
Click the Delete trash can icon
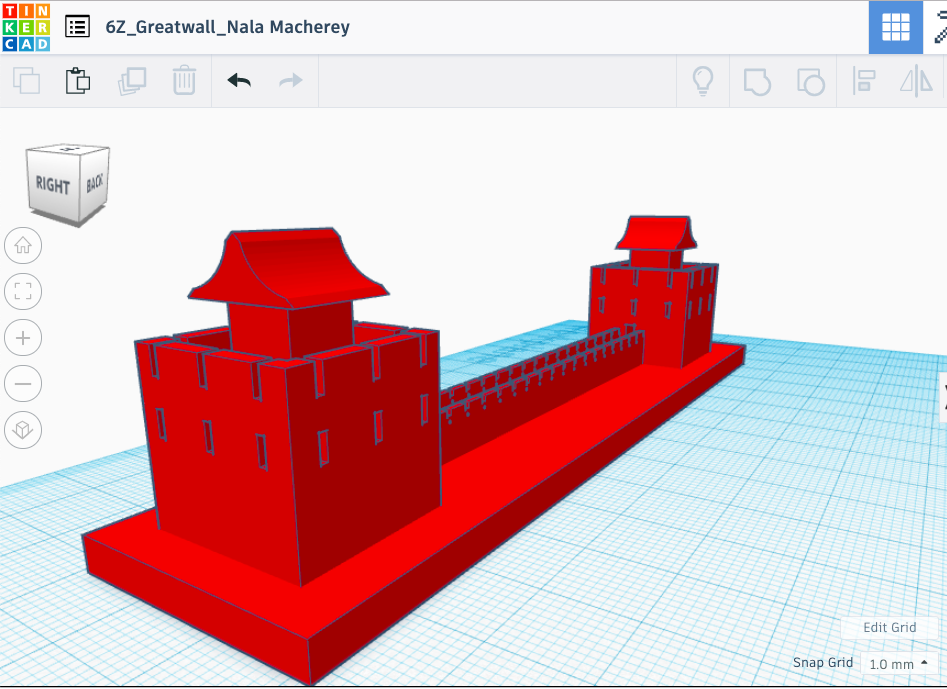click(184, 81)
